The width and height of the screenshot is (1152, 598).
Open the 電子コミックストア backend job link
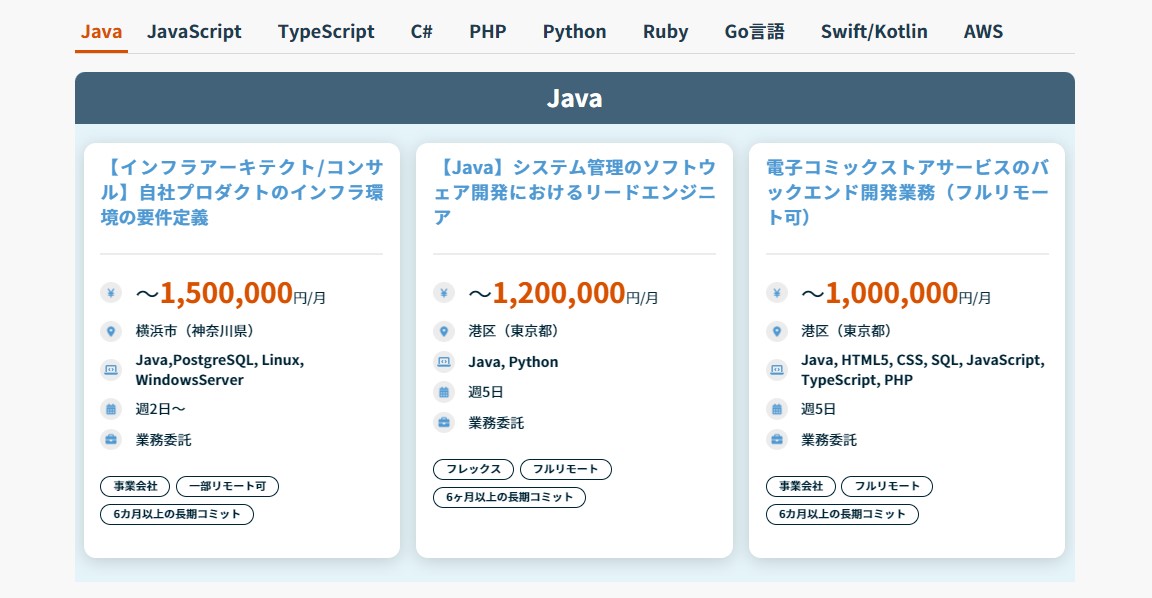907,191
